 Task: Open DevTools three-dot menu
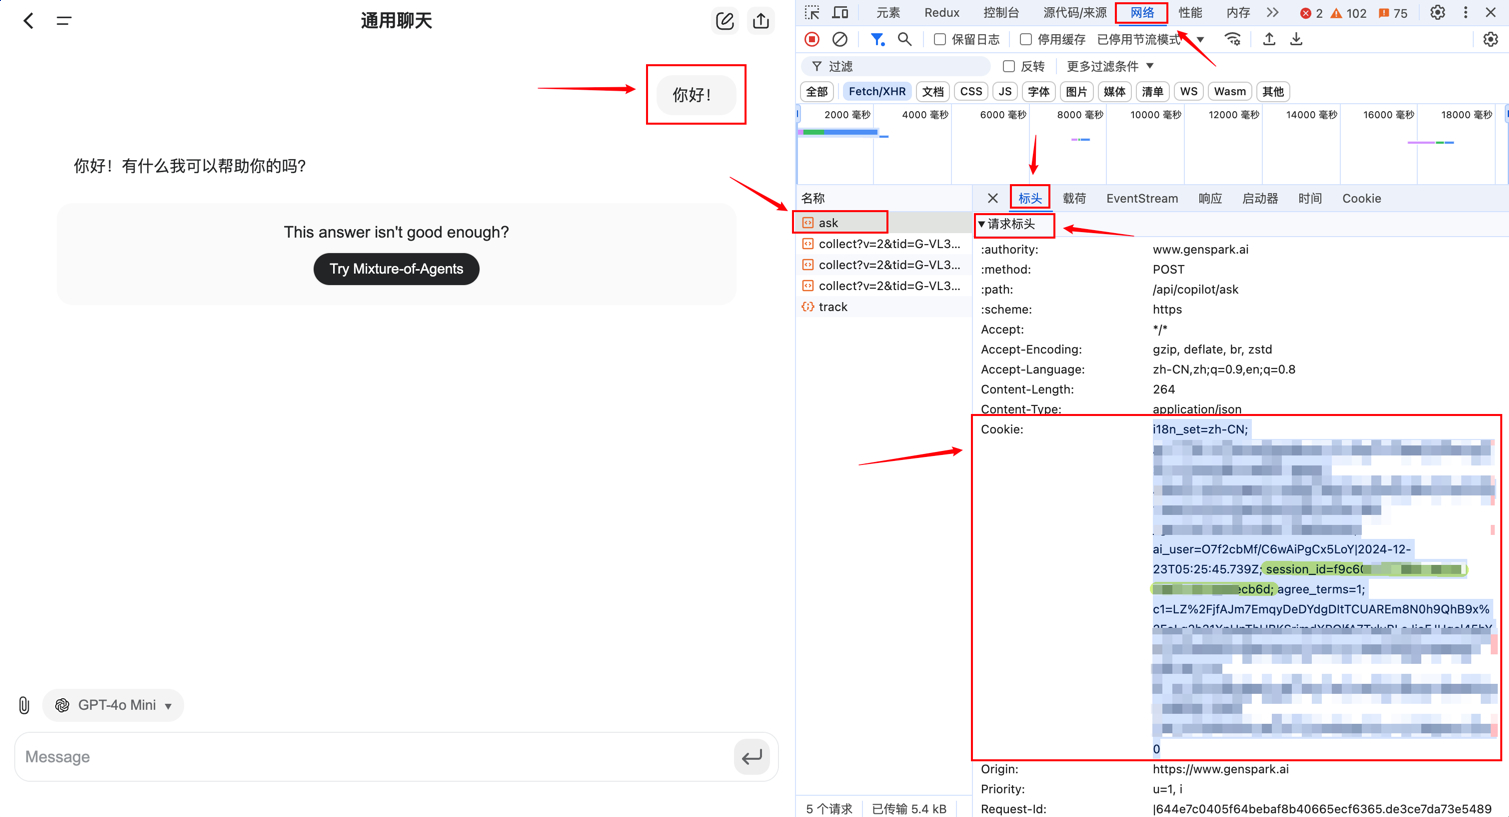point(1466,13)
